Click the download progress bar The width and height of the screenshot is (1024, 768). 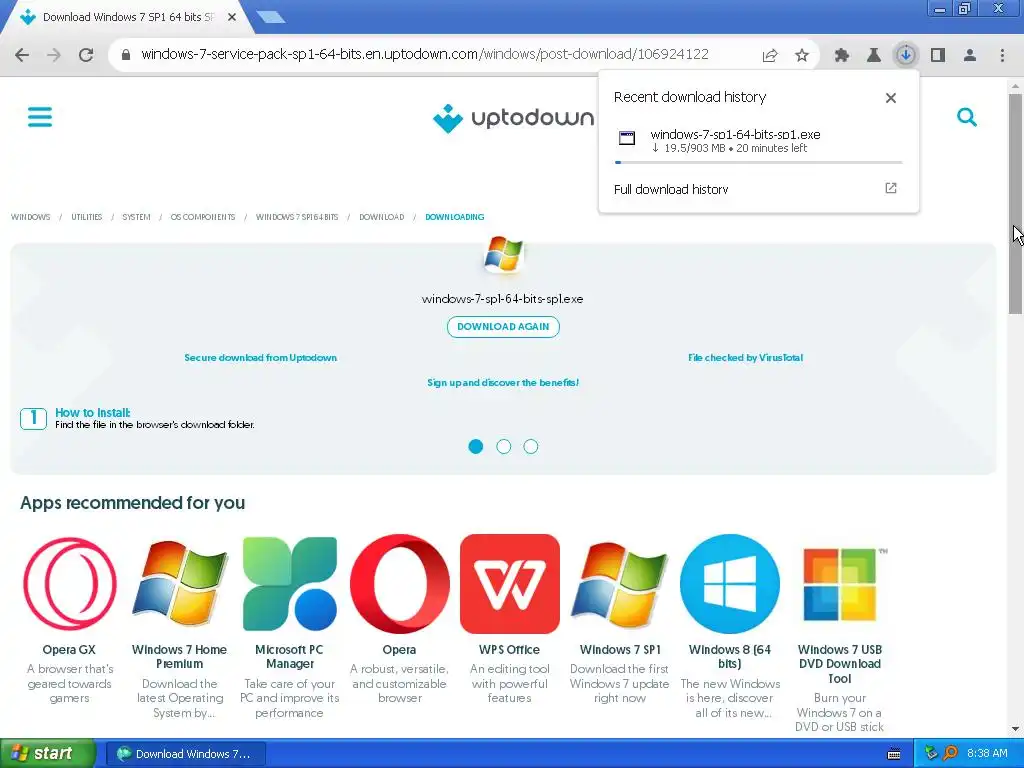[x=759, y=162]
